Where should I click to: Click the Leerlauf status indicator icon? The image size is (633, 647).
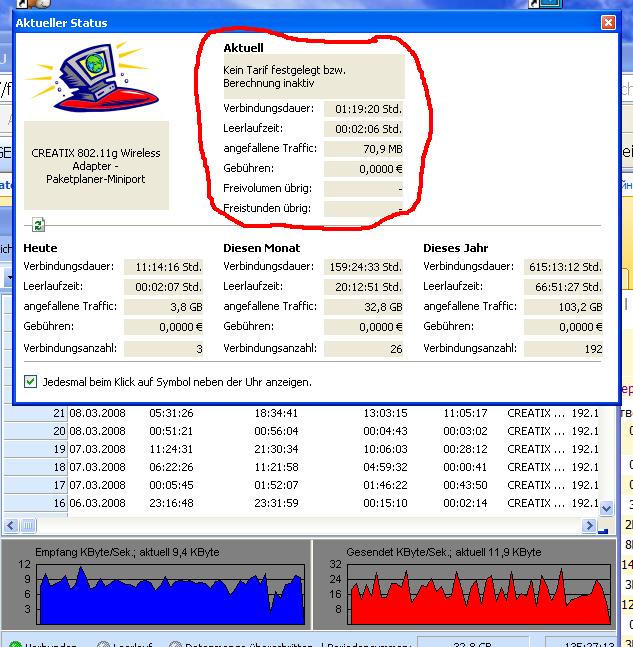[103, 644]
